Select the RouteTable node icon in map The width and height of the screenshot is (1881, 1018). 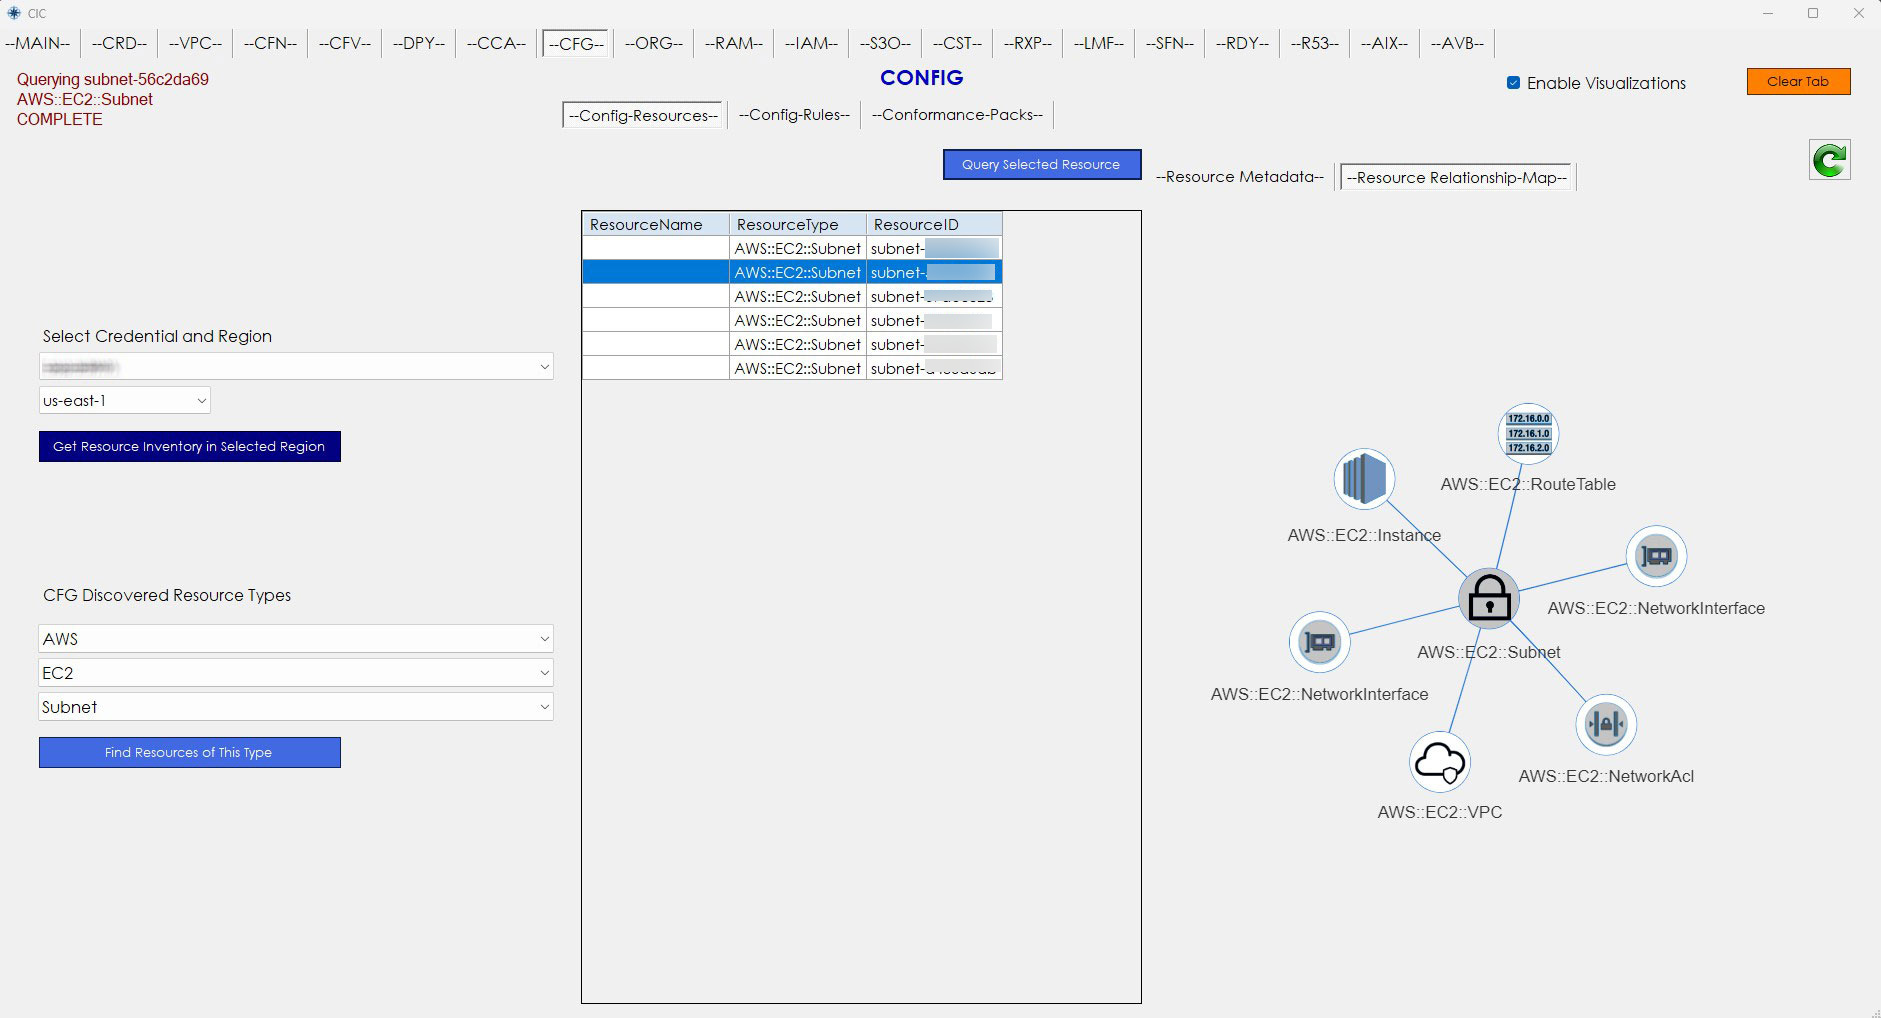click(x=1528, y=433)
